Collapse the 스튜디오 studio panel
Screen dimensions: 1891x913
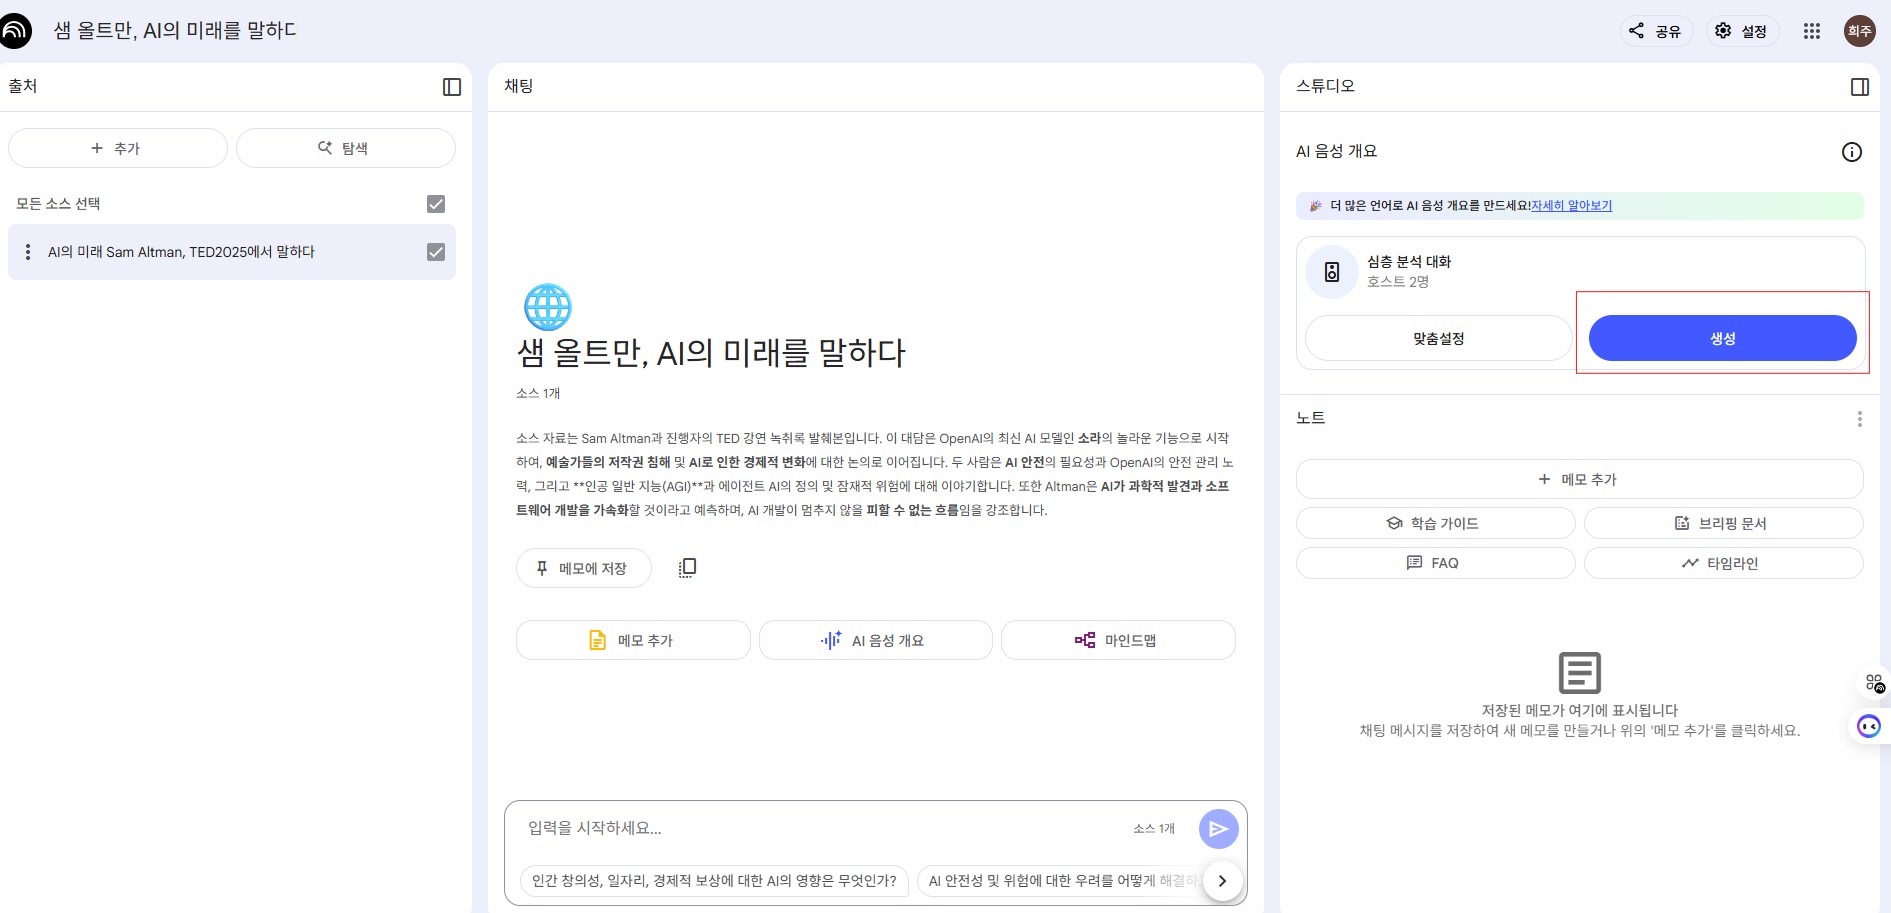[x=1860, y=87]
